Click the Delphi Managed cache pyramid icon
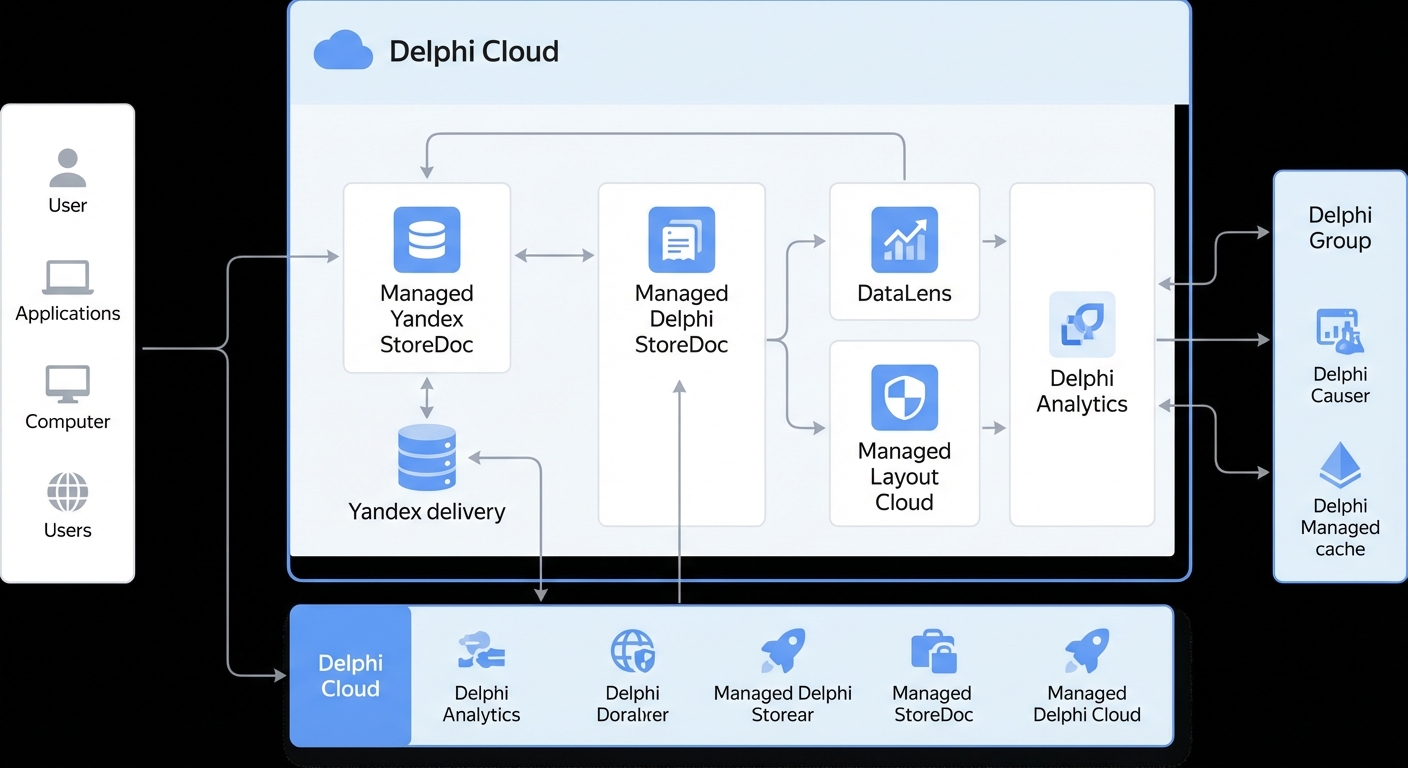The image size is (1408, 768). (x=1340, y=466)
